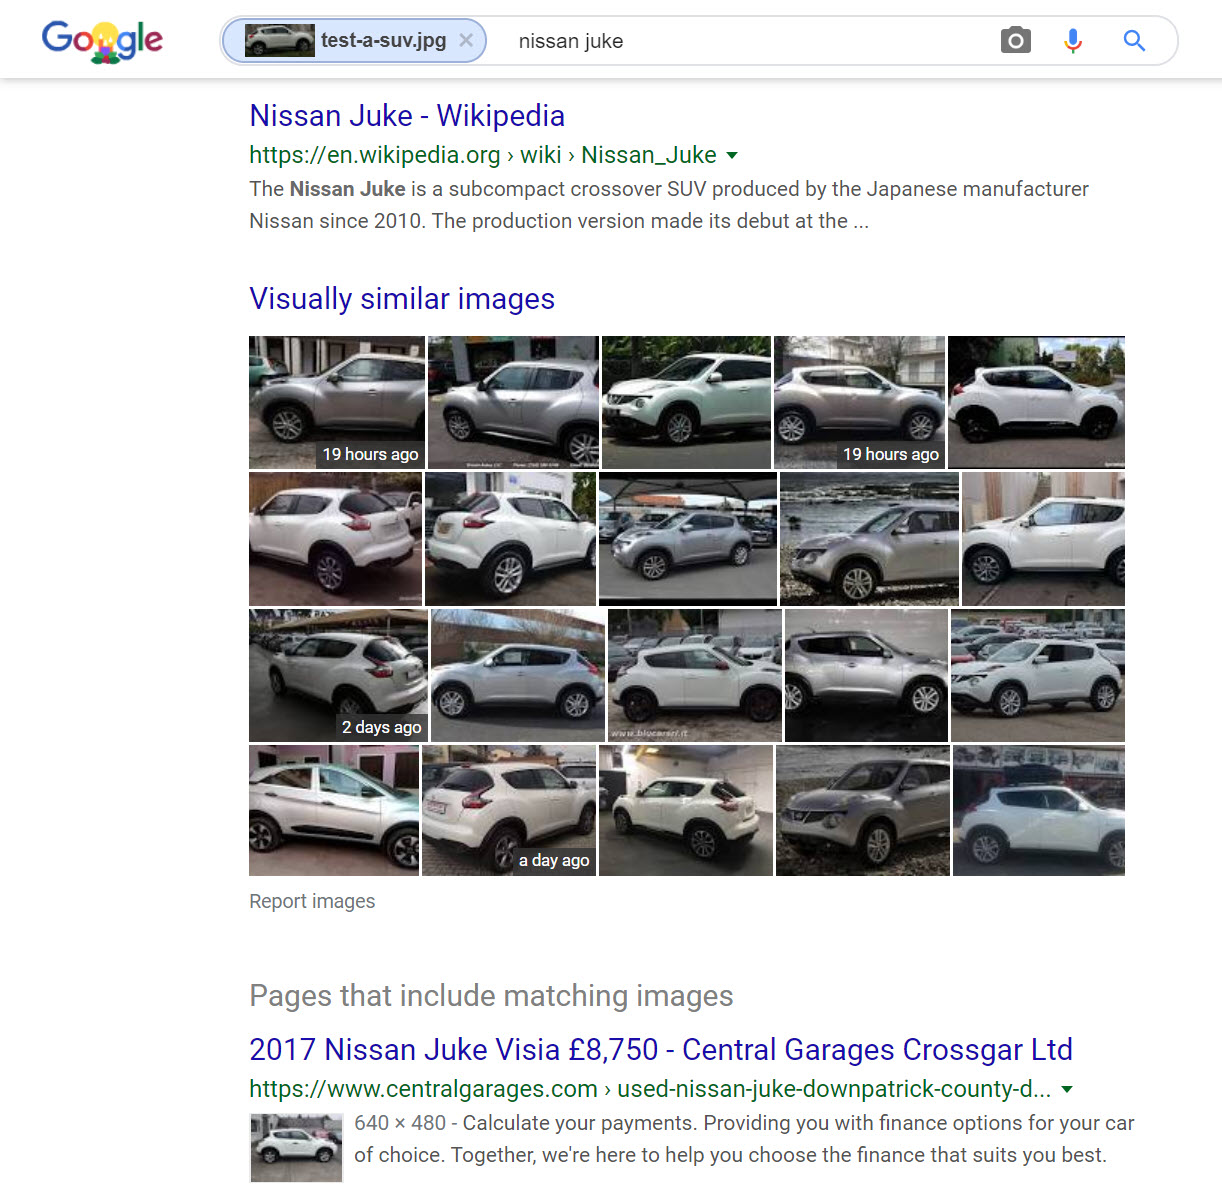The width and height of the screenshot is (1222, 1204).
Task: Click the camera search-by-image icon
Action: [x=1015, y=41]
